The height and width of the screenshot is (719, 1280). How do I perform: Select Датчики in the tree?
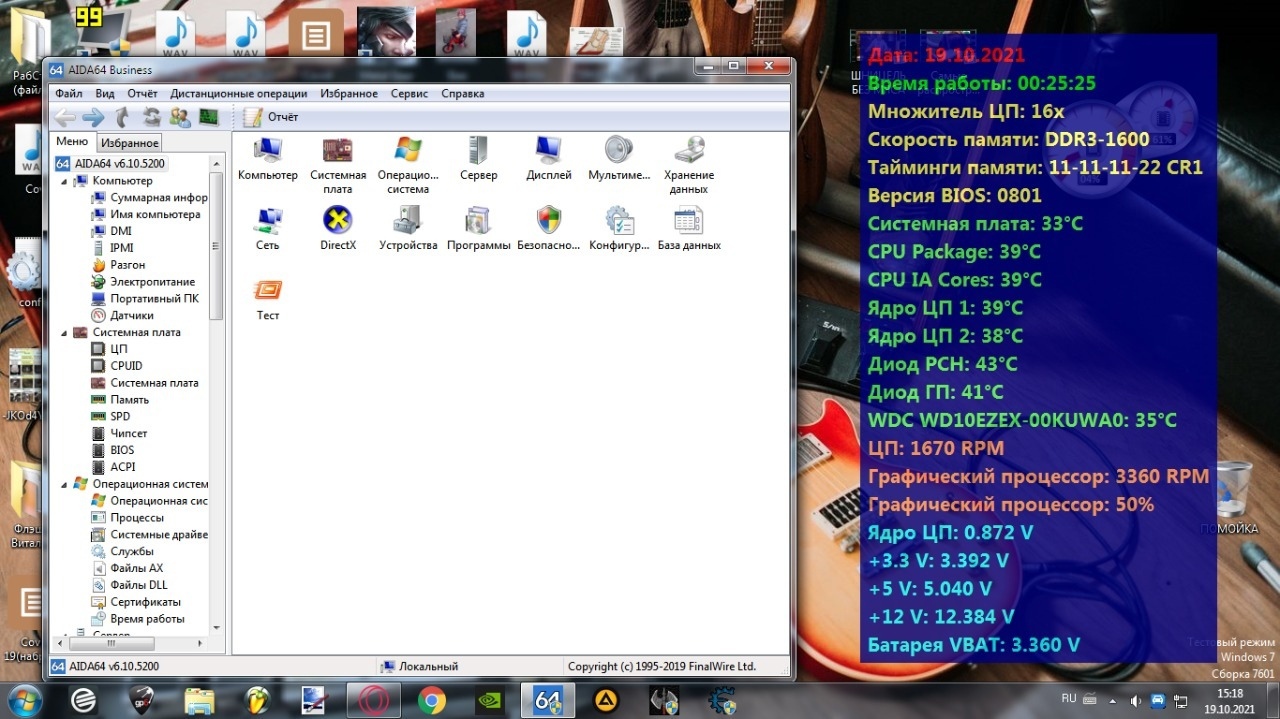point(131,315)
